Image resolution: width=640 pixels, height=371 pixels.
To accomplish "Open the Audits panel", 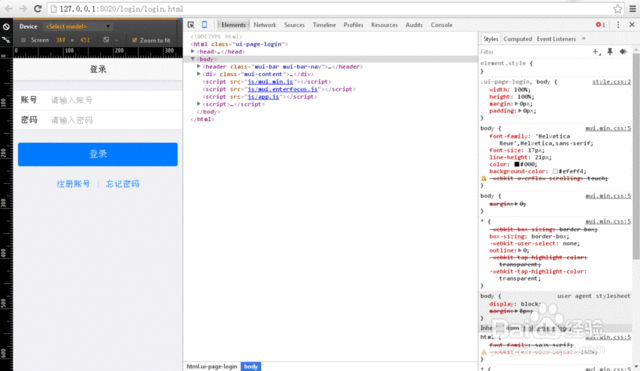I will point(414,25).
